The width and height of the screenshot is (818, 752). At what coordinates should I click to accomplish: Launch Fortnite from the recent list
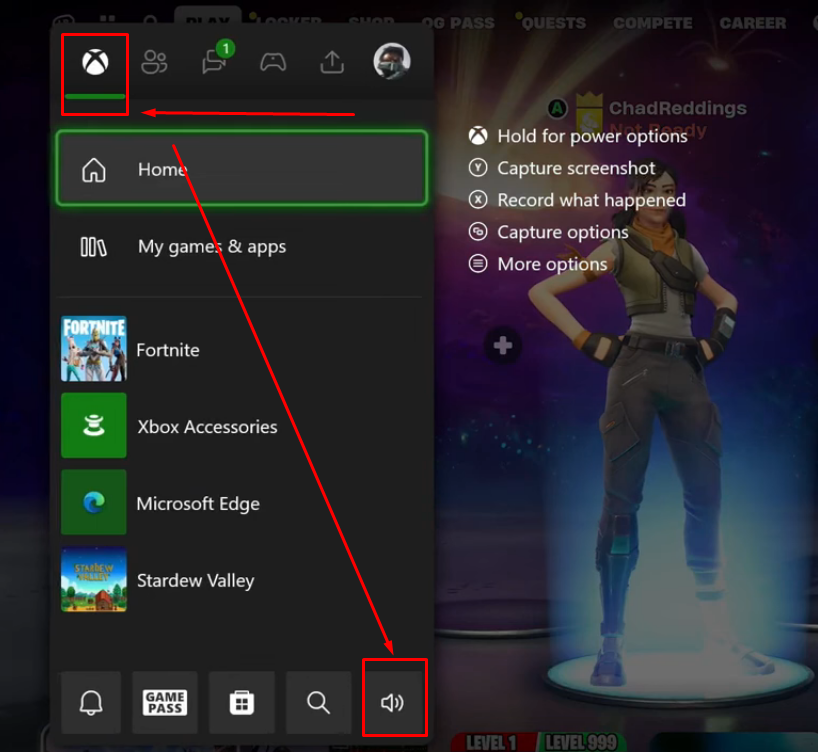click(242, 349)
